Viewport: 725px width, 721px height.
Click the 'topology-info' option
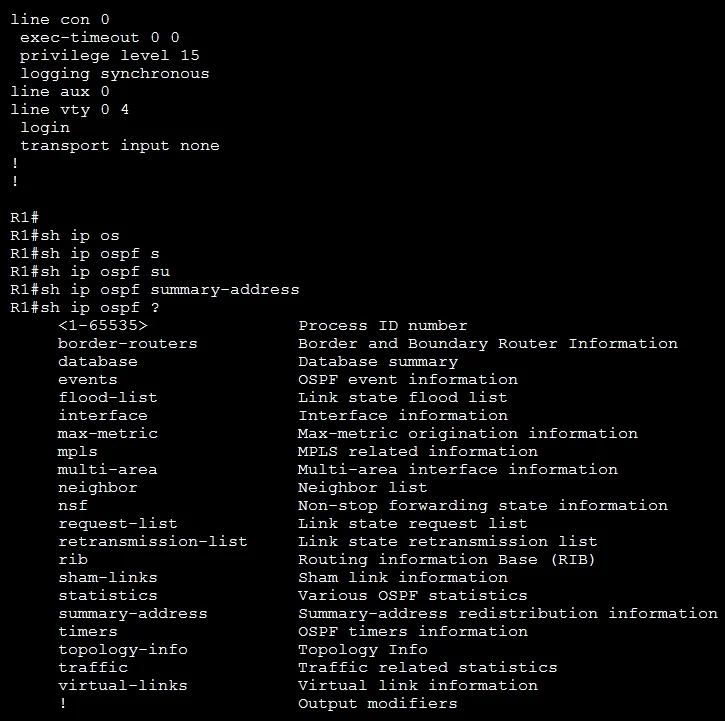point(123,650)
